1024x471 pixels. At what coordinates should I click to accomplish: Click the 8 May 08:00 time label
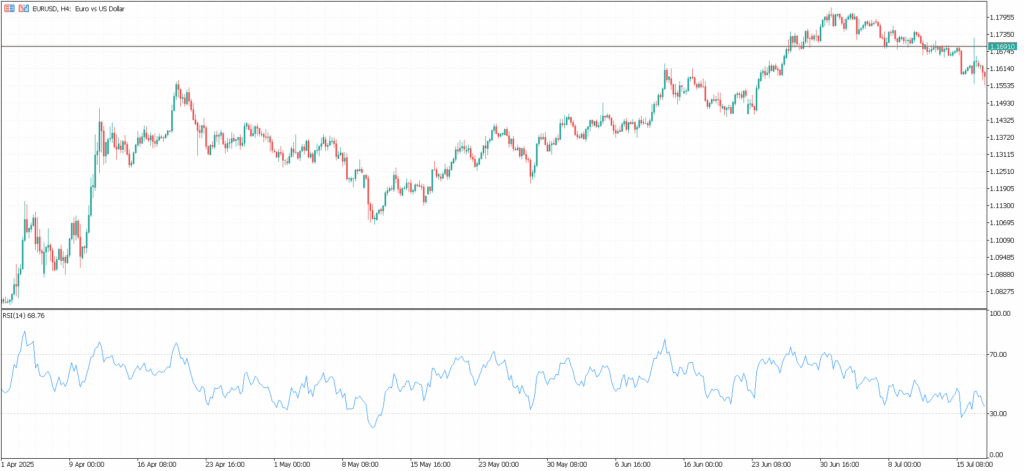tap(360, 464)
